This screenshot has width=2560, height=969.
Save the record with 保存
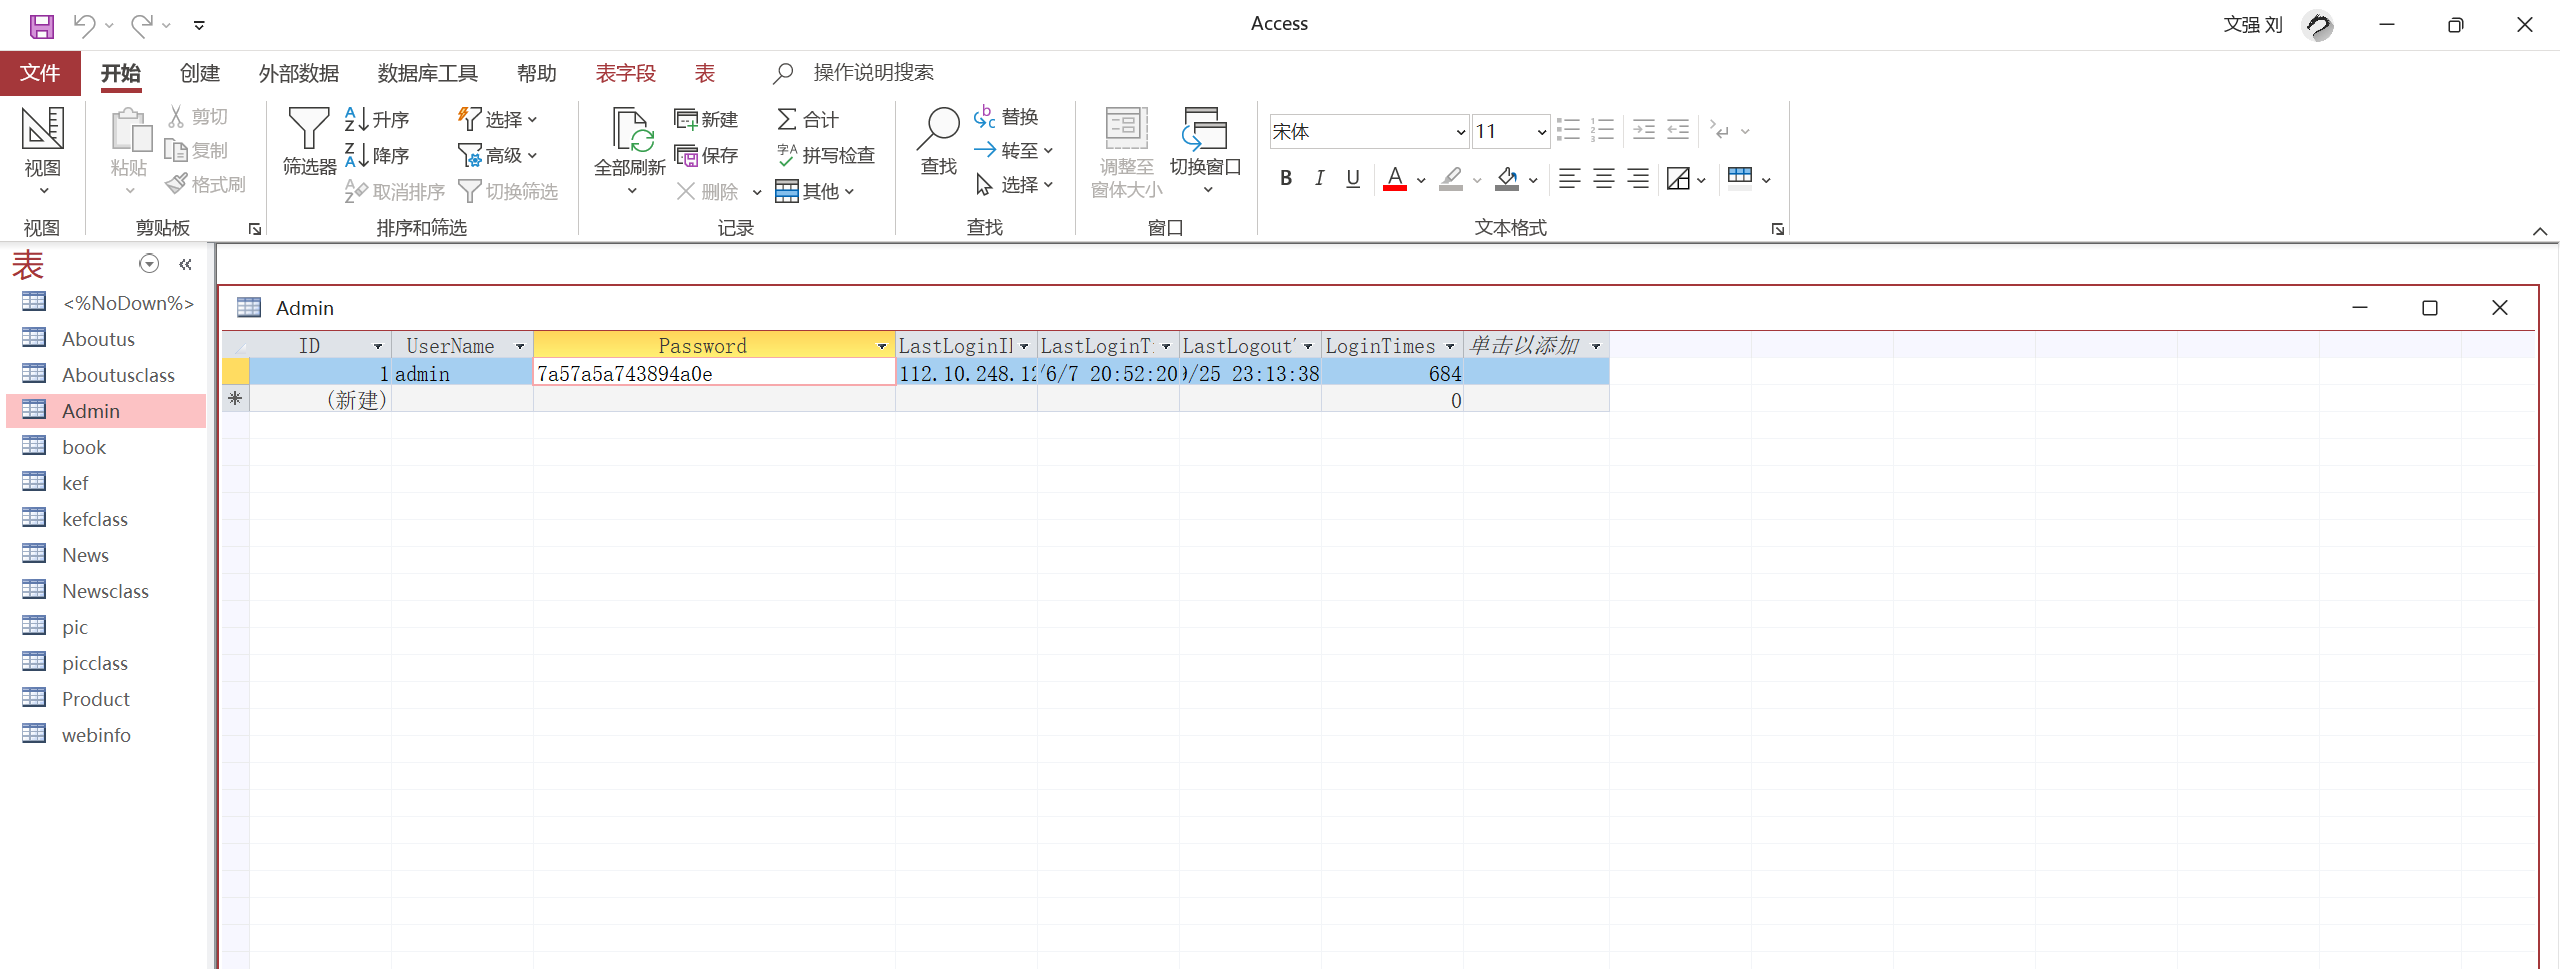706,155
